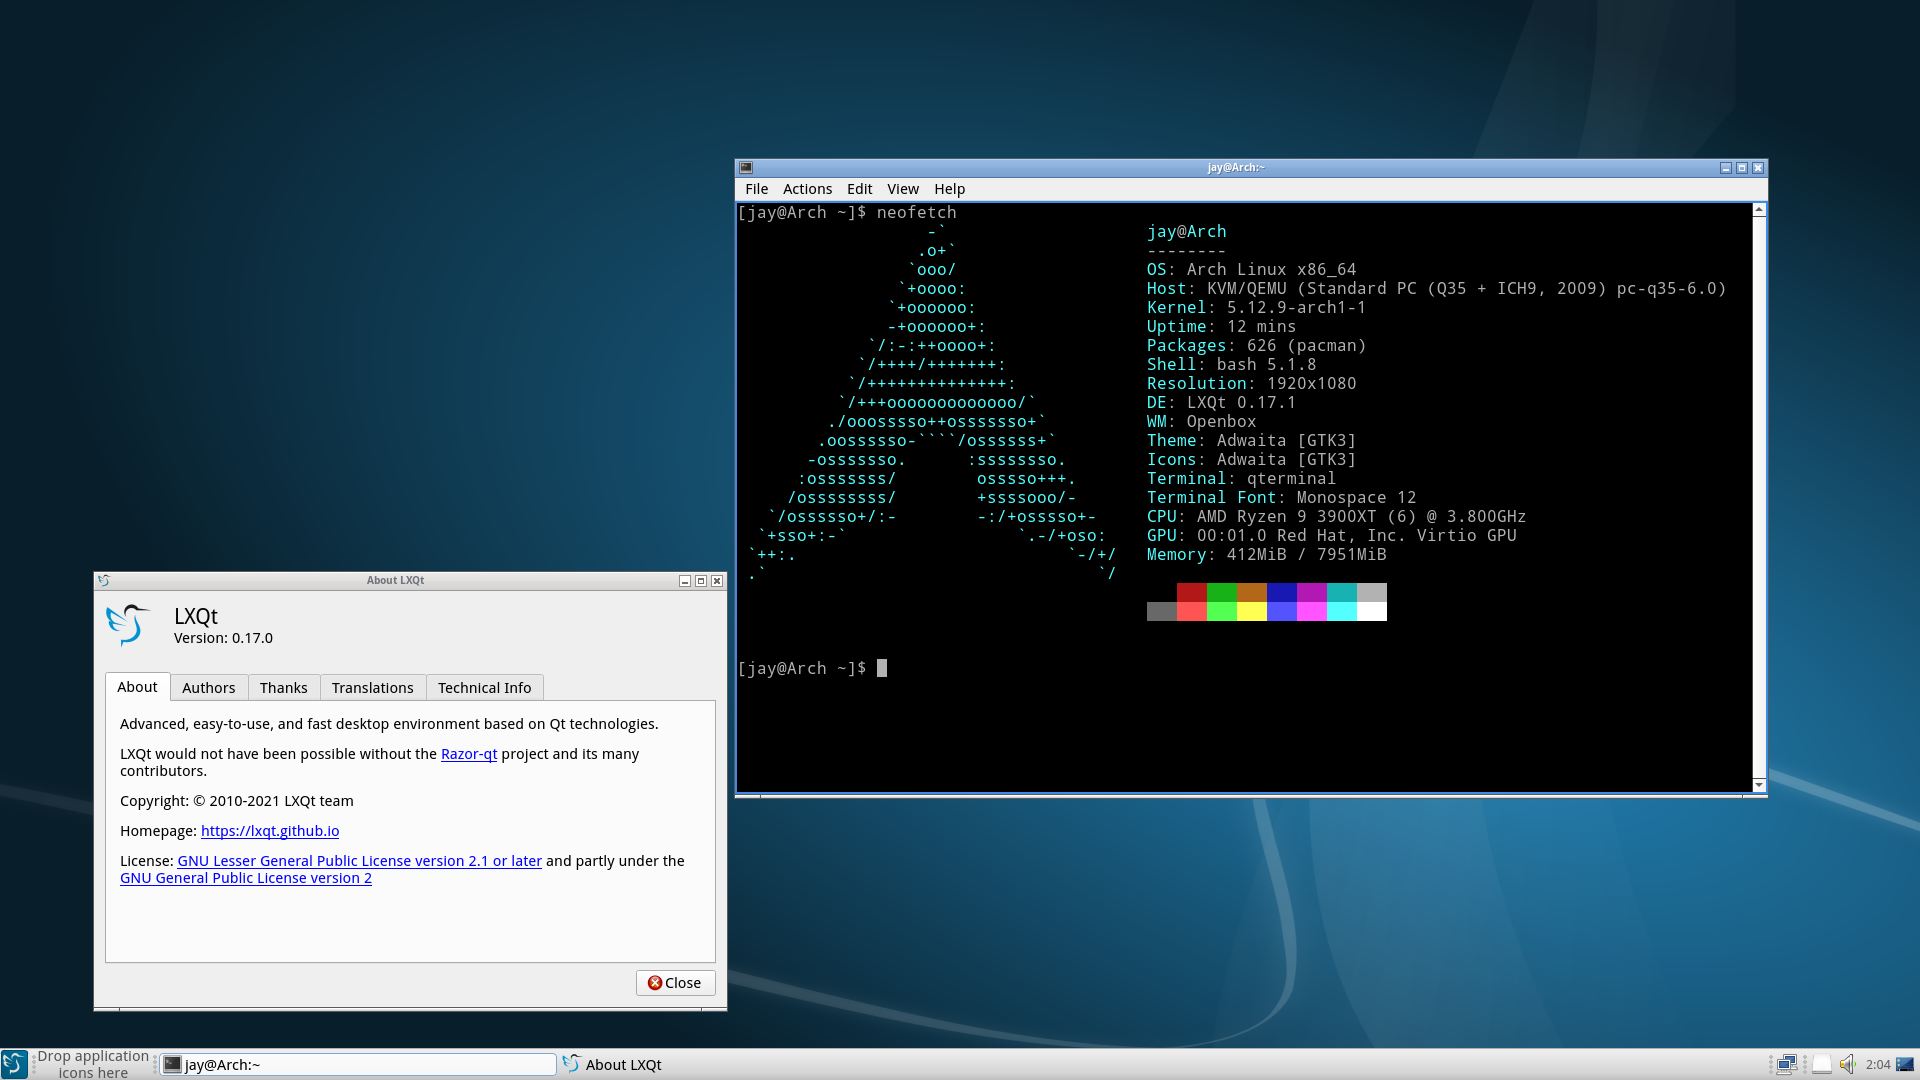Click the 'Icons: Adwaita [GTK3]' line

pyautogui.click(x=1251, y=460)
